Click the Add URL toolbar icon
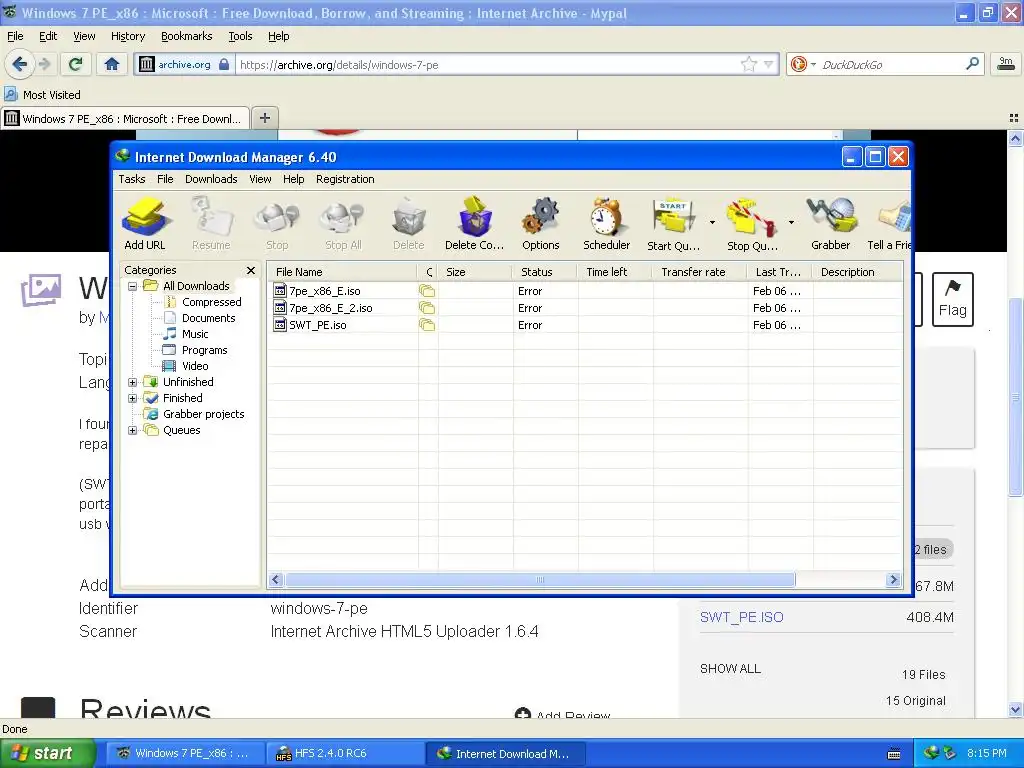 point(145,224)
